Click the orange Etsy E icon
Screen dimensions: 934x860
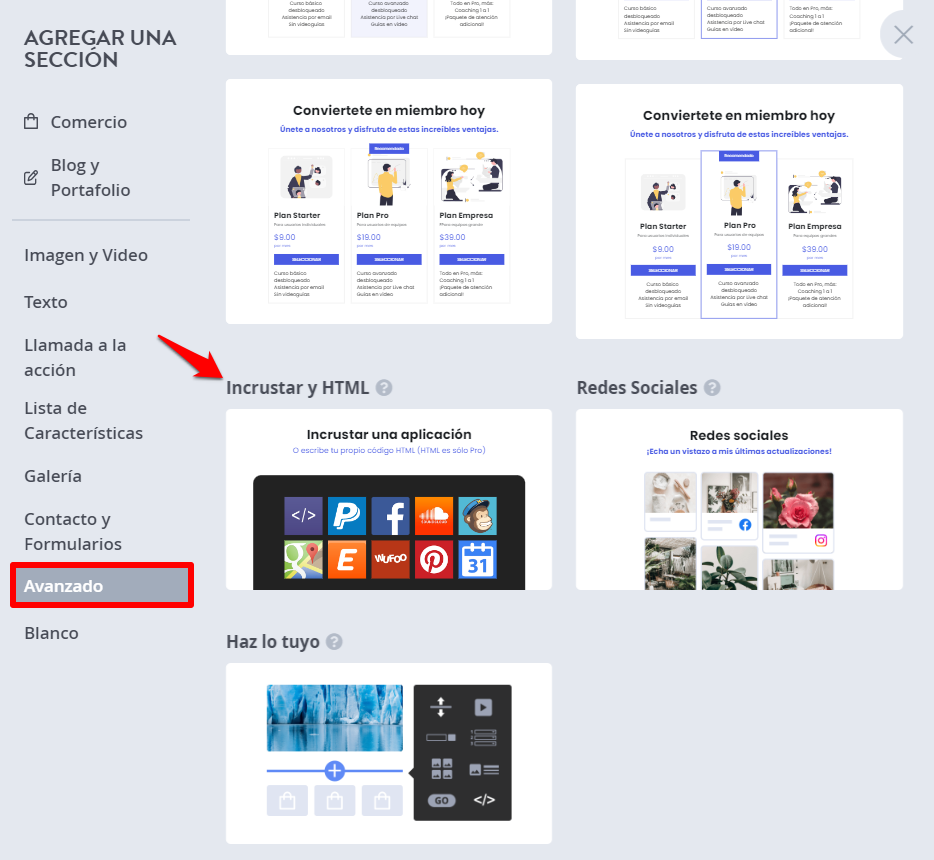tap(347, 559)
